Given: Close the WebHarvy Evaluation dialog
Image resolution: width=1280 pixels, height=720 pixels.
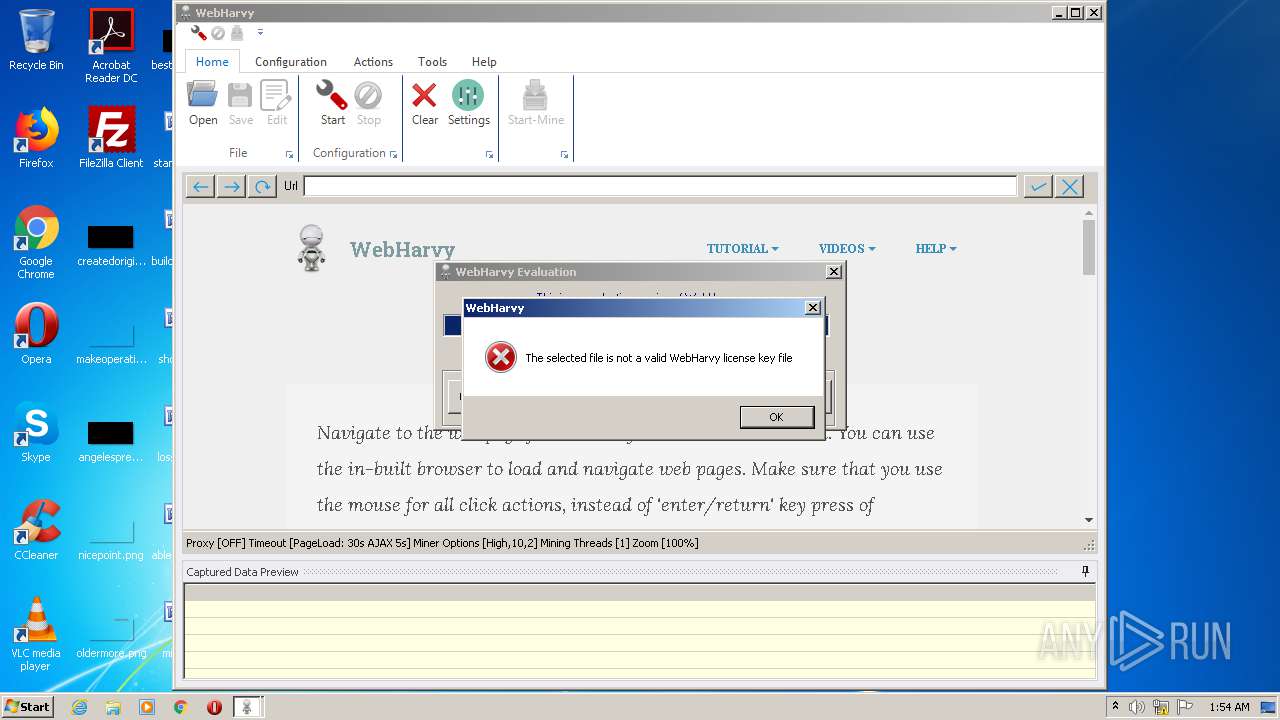Looking at the screenshot, I should pos(834,272).
